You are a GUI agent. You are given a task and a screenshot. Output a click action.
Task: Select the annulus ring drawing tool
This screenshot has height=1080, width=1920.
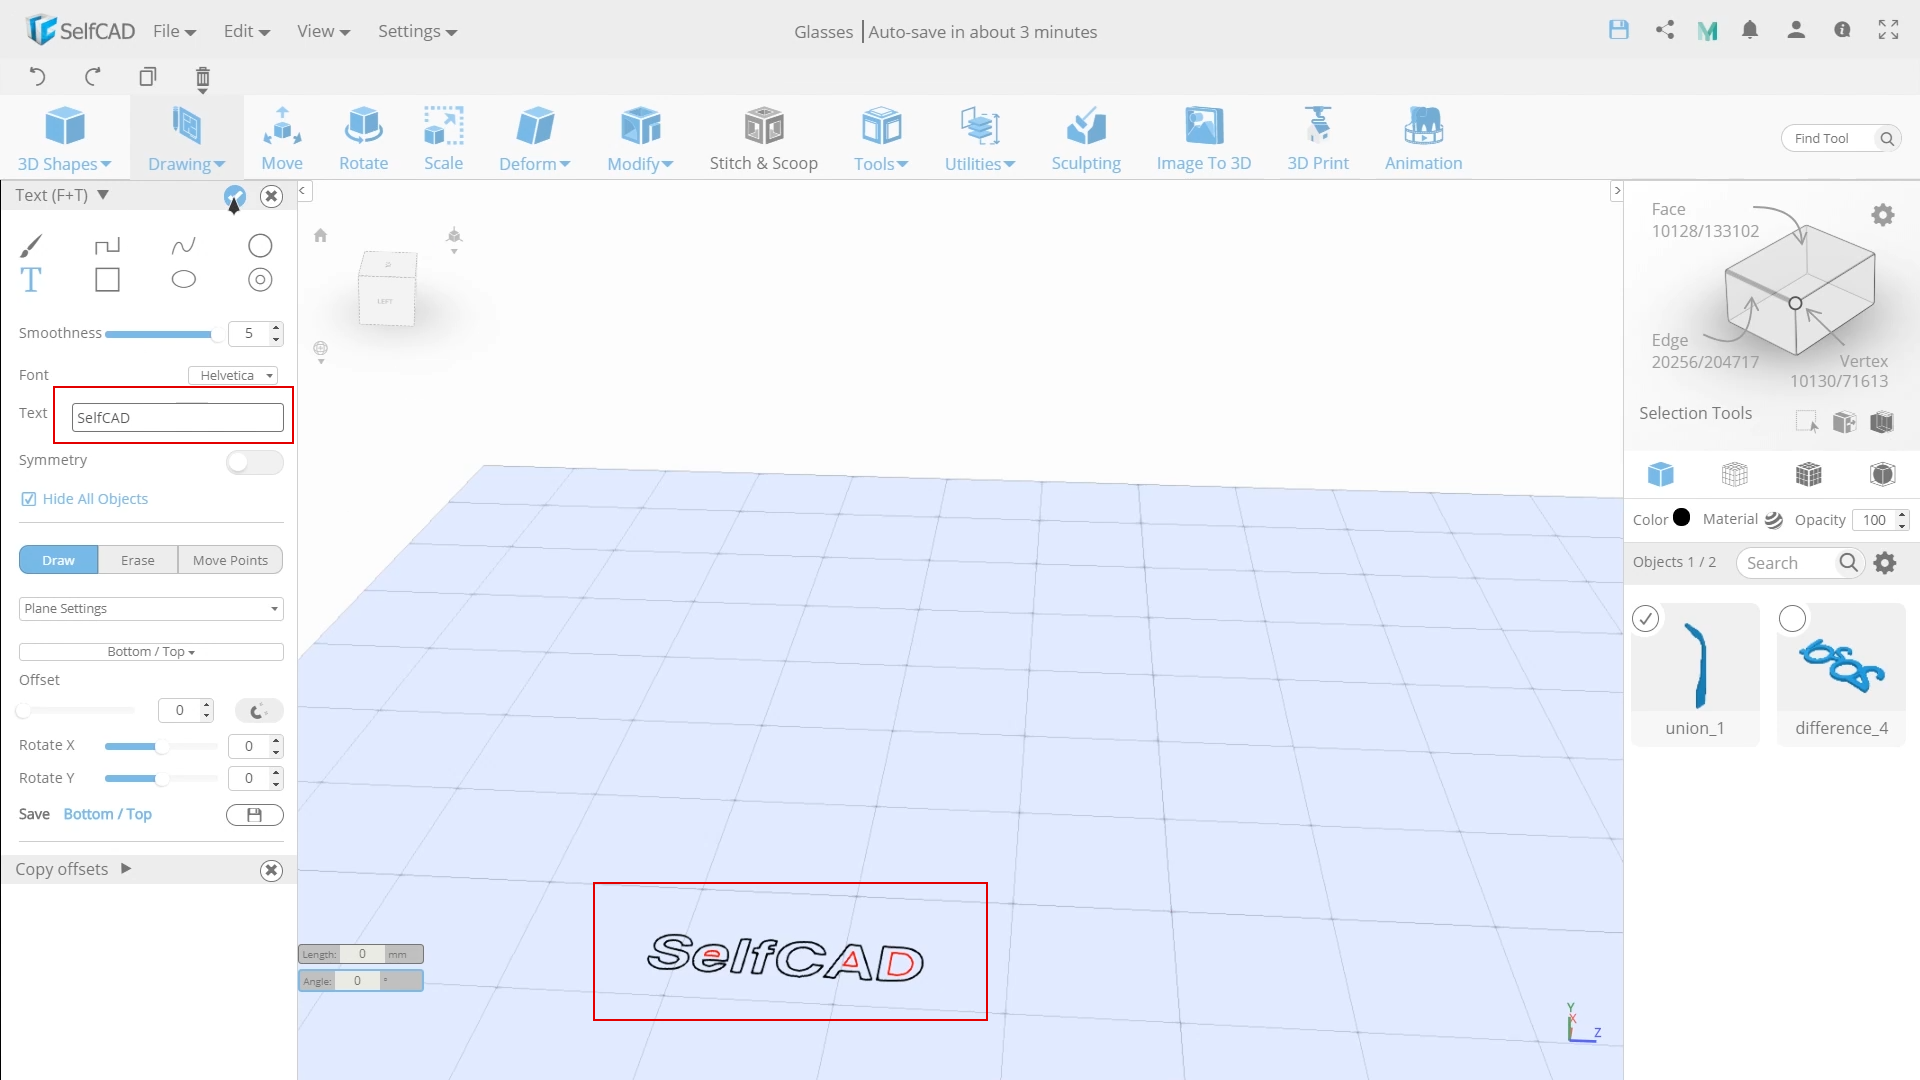[260, 280]
